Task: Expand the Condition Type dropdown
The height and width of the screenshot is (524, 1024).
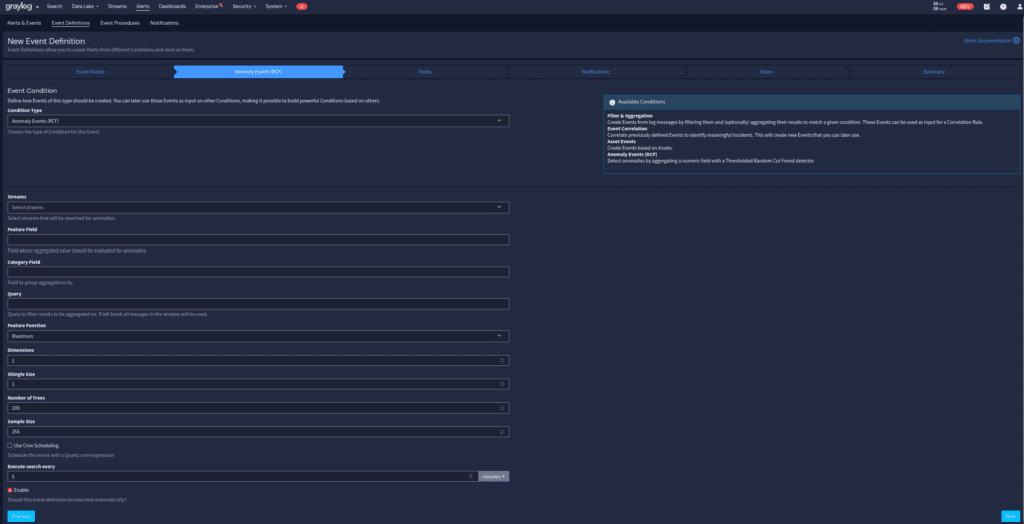Action: pyautogui.click(x=258, y=121)
